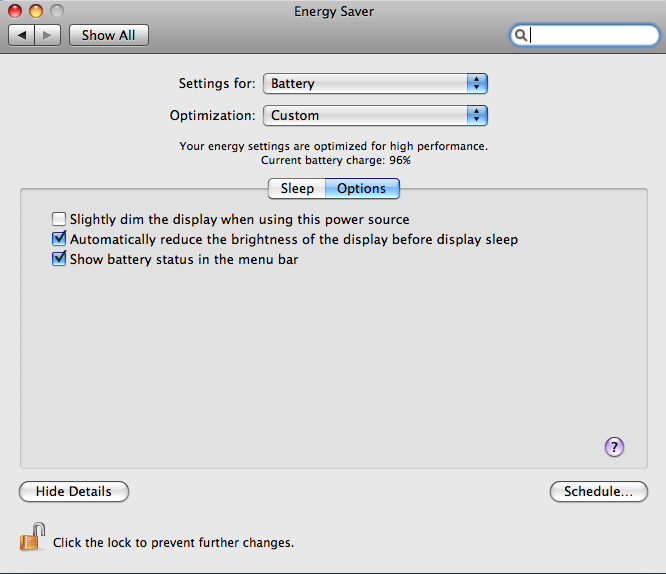Click the Optimization popup blue arrows
666x574 pixels.
tap(477, 116)
